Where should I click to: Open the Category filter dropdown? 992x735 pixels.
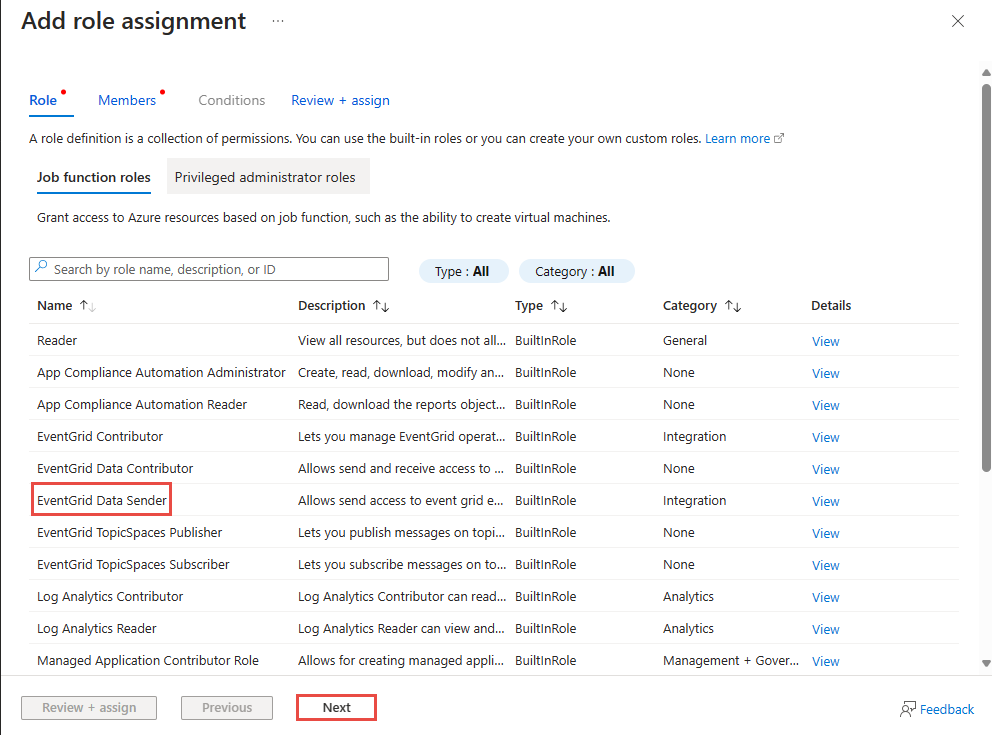(576, 271)
